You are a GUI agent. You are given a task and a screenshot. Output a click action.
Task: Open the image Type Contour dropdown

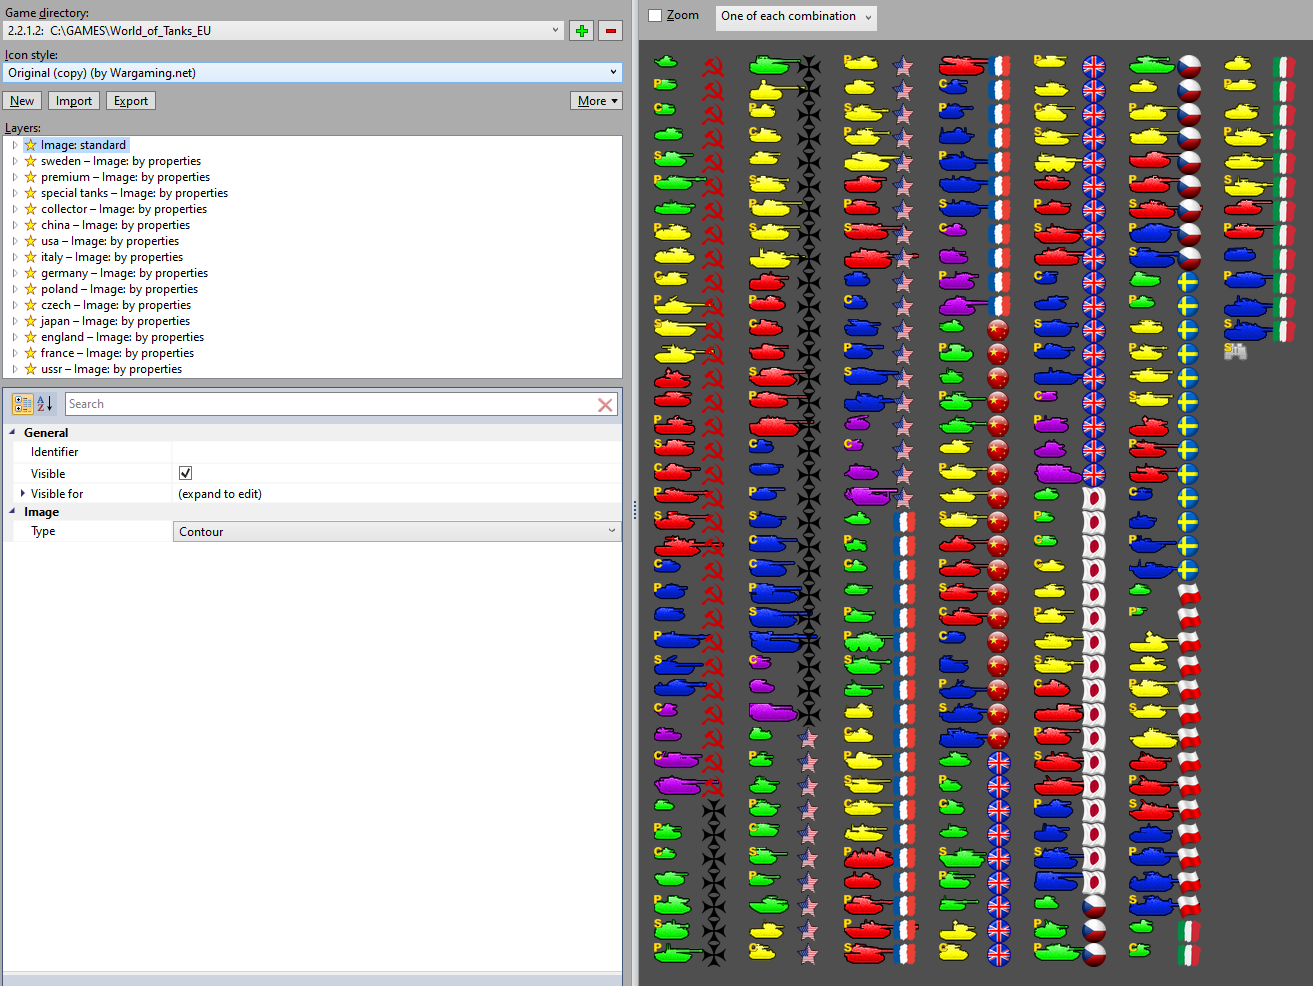point(397,532)
